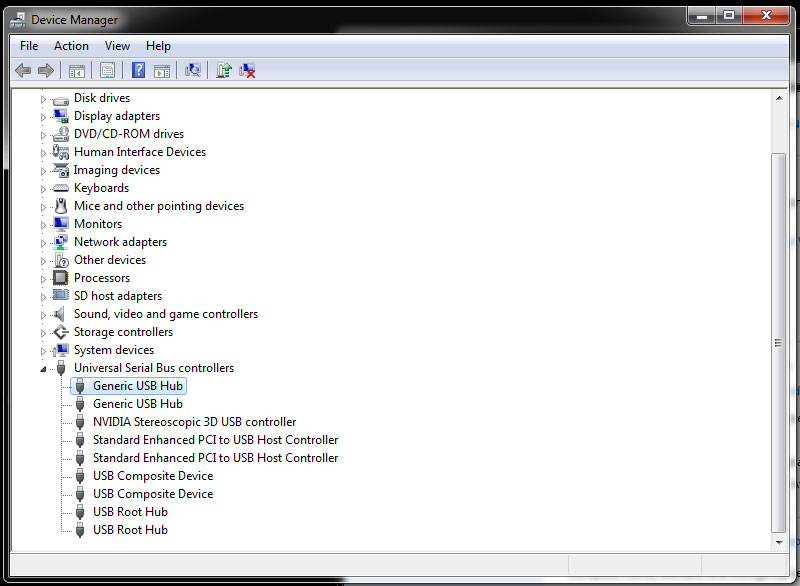Open the Help menu
This screenshot has width=800, height=586.
click(158, 46)
